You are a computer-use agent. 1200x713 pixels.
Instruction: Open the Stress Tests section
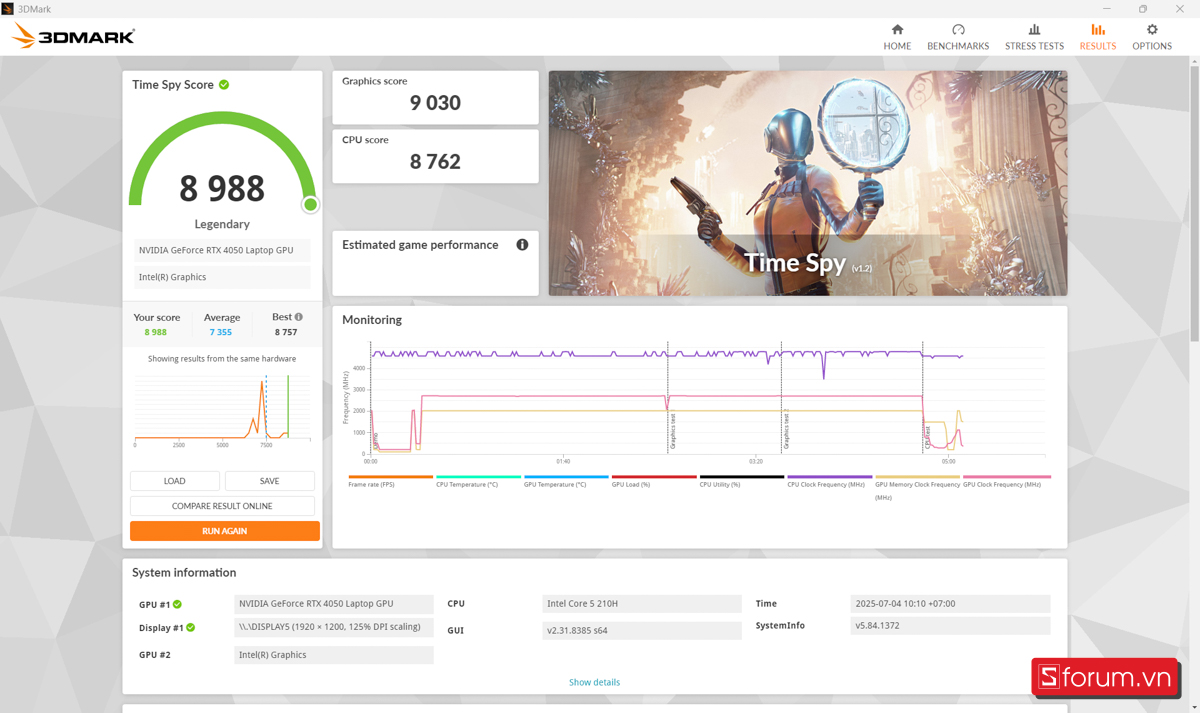pyautogui.click(x=1034, y=37)
